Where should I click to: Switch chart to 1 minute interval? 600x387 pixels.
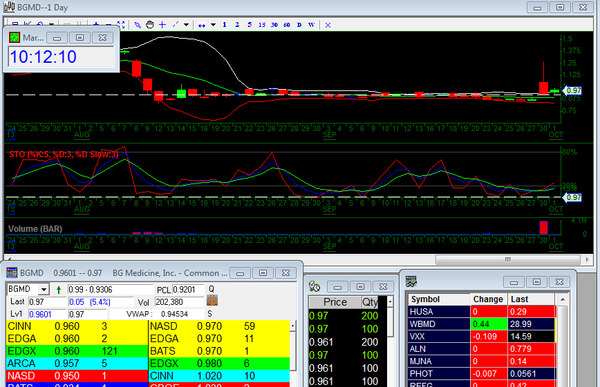point(225,25)
